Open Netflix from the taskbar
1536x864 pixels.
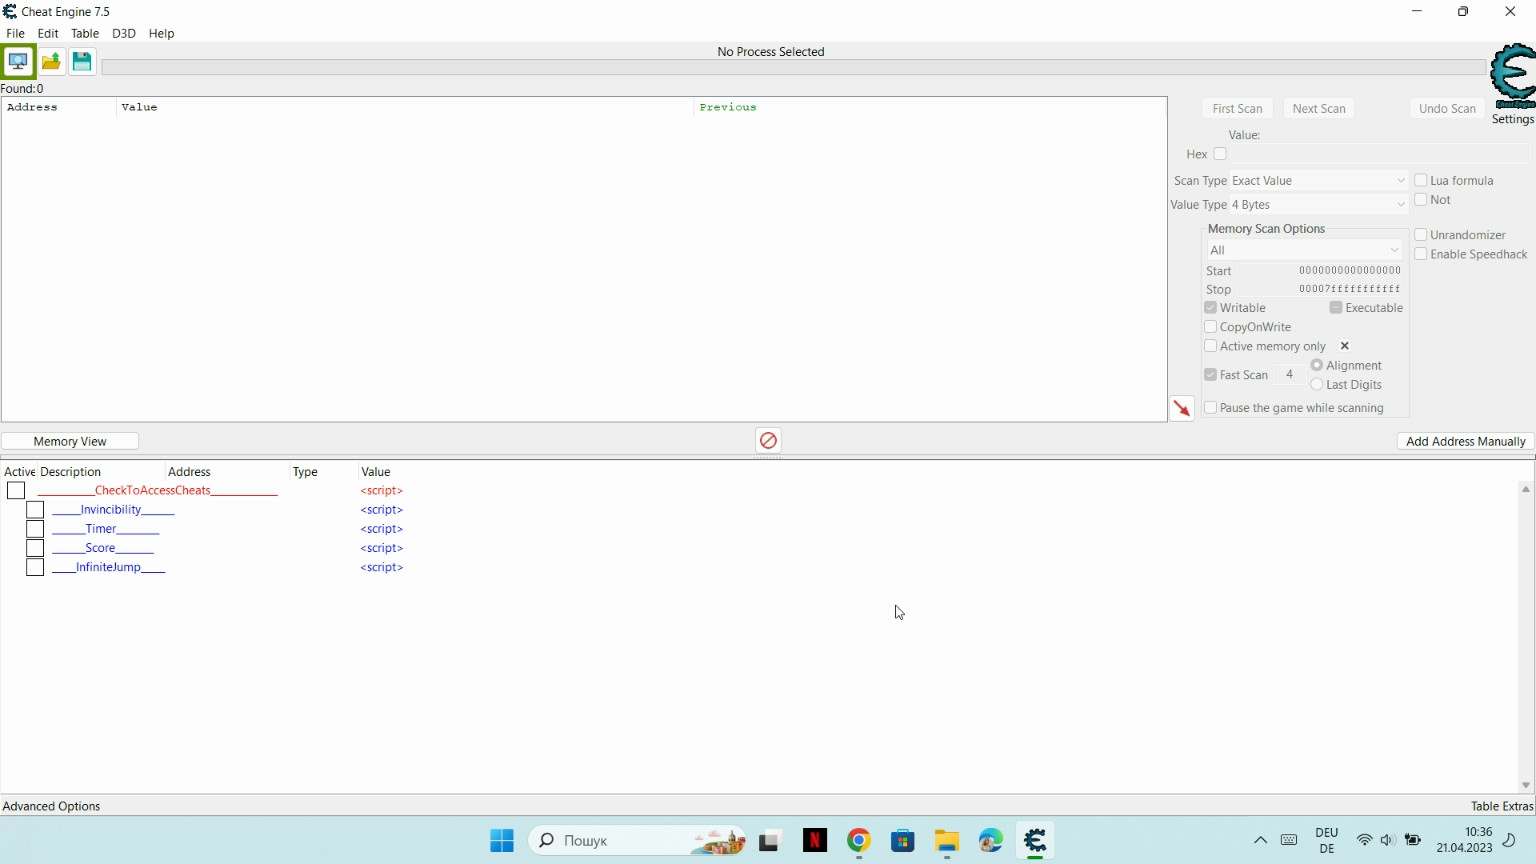pyautogui.click(x=815, y=841)
